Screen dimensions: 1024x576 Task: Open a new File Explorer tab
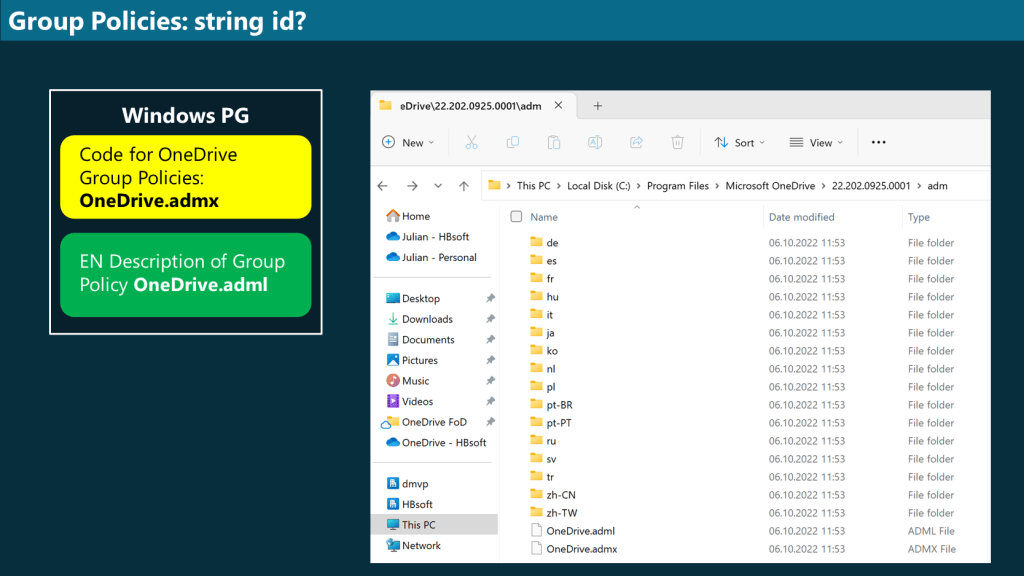[x=597, y=105]
